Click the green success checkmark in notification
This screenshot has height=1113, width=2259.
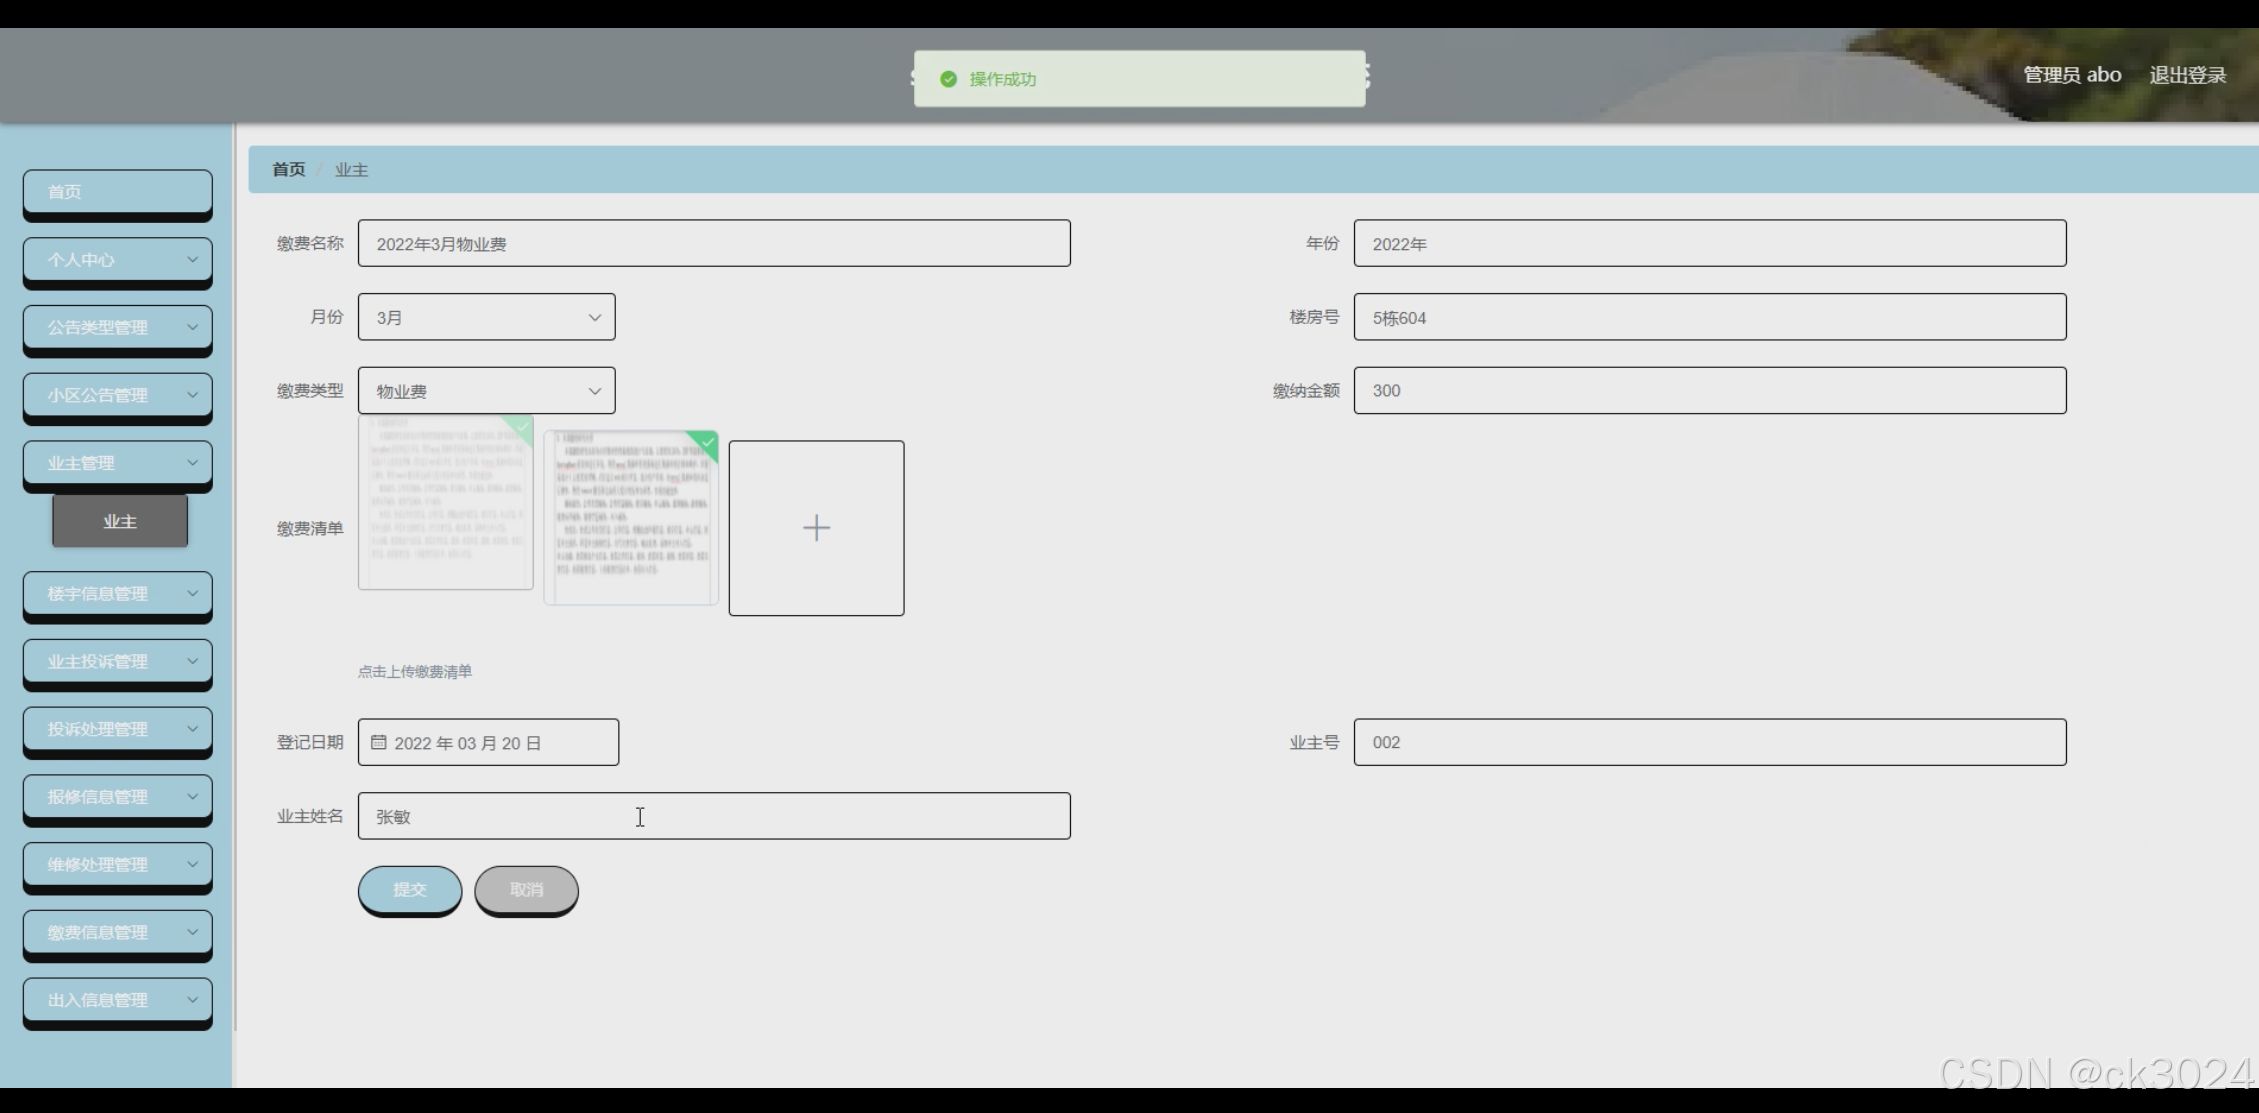(x=948, y=79)
